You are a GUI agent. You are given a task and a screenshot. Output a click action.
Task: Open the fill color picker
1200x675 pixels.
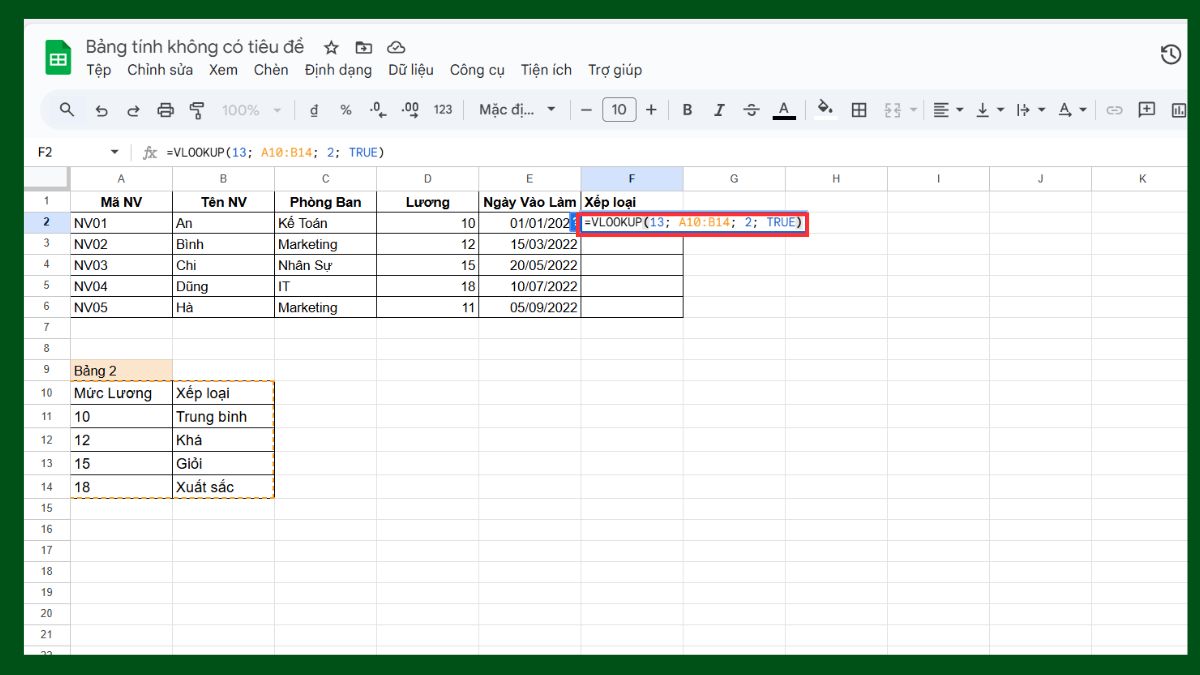click(825, 110)
